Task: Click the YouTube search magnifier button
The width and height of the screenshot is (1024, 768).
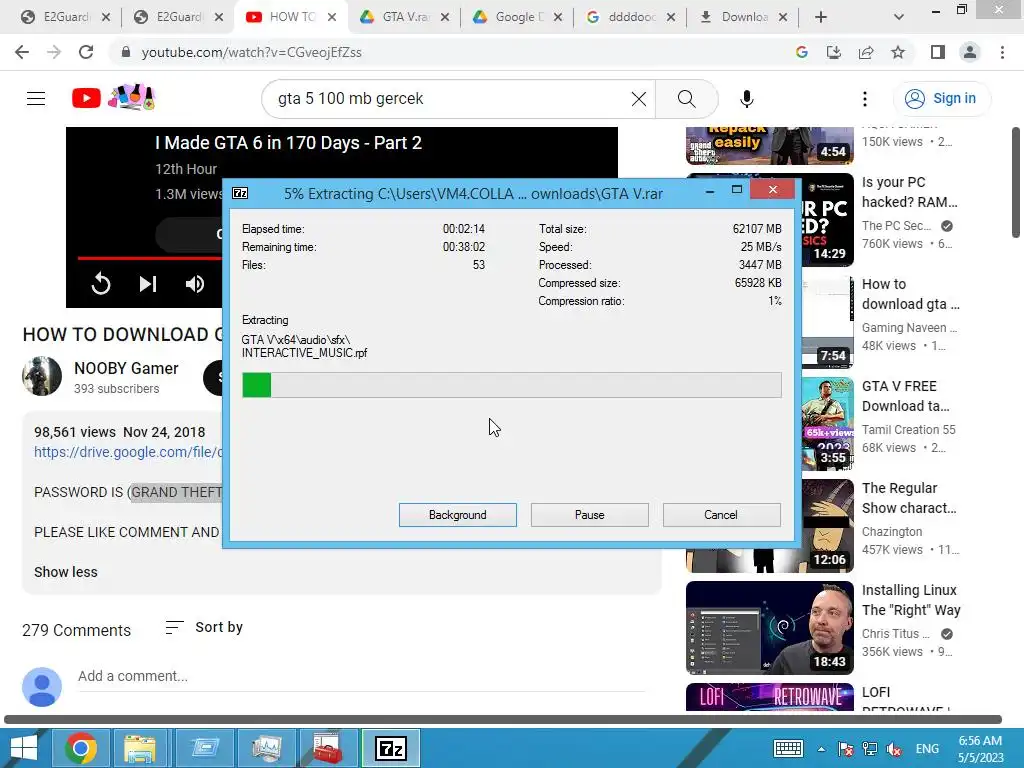Action: click(686, 99)
